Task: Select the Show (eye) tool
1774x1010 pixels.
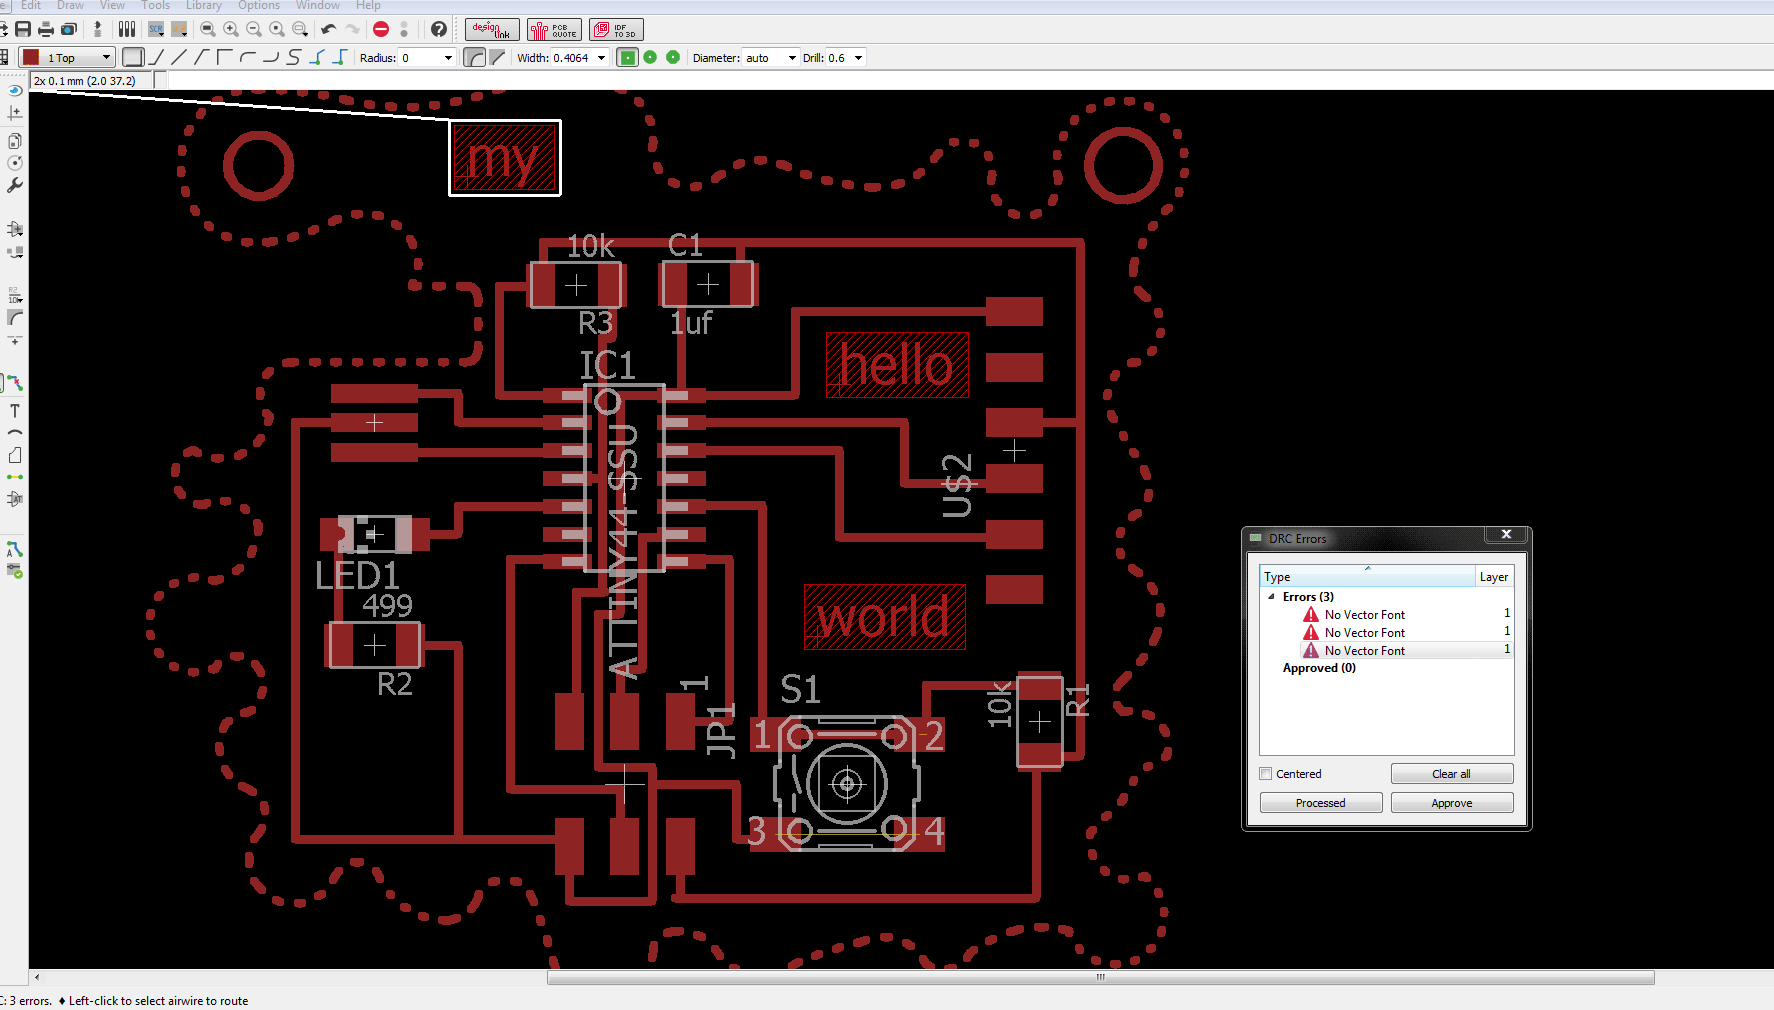Action: 15,90
